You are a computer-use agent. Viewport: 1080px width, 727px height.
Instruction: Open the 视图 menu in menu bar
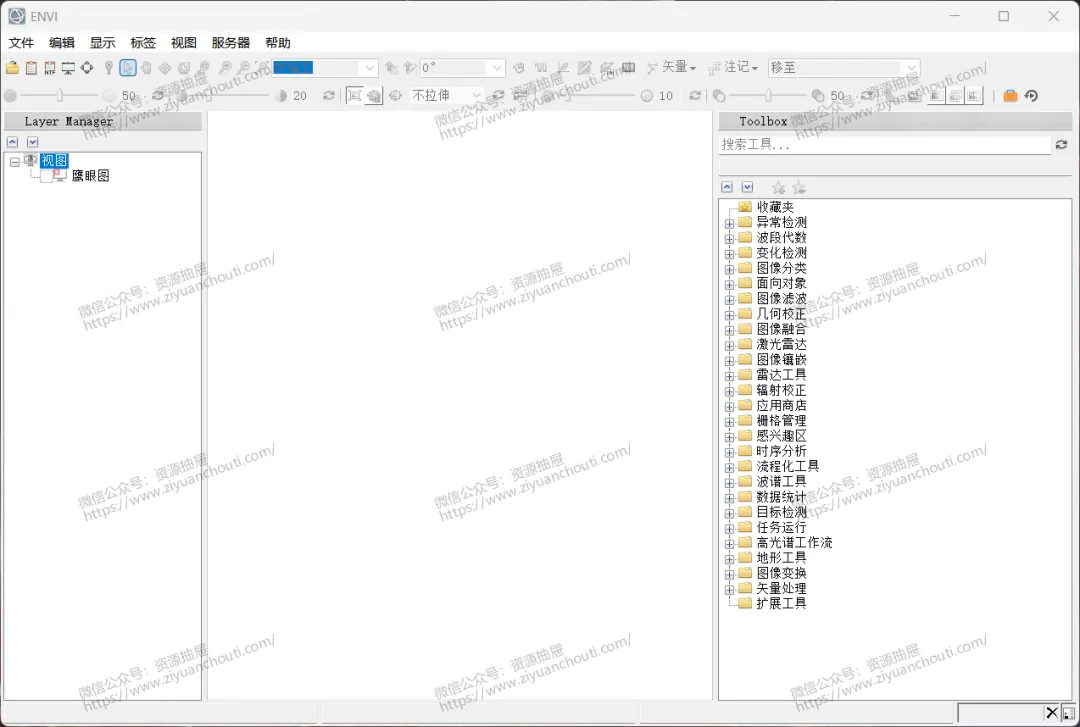184,43
